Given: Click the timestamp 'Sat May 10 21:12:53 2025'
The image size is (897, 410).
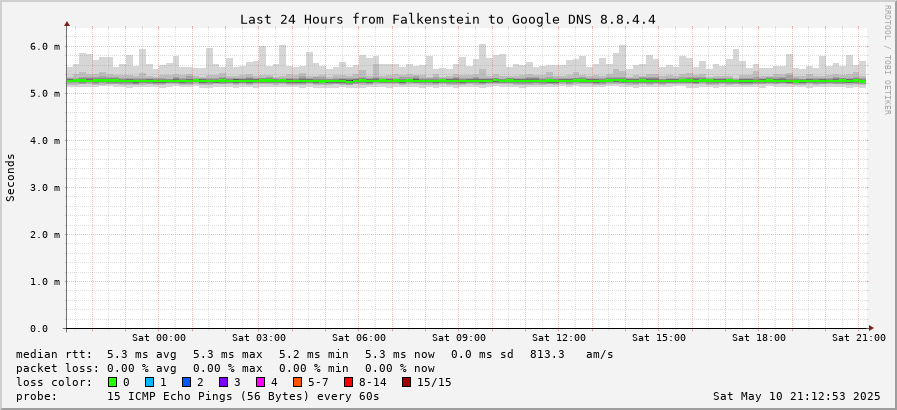Looking at the screenshot, I should (797, 396).
